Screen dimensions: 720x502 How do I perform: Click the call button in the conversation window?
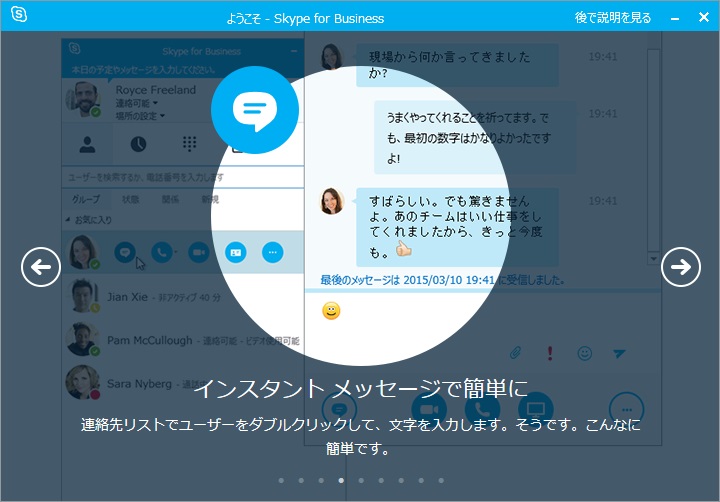(482, 408)
